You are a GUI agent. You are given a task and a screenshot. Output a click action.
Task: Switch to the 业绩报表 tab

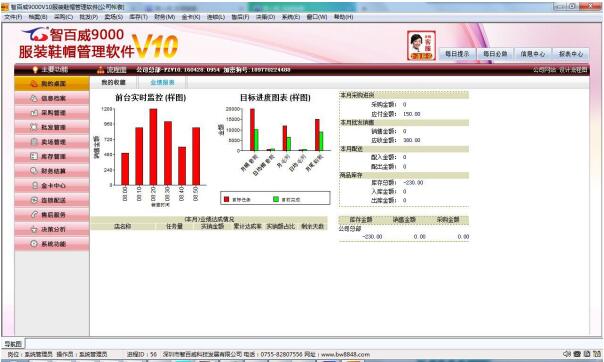point(162,82)
